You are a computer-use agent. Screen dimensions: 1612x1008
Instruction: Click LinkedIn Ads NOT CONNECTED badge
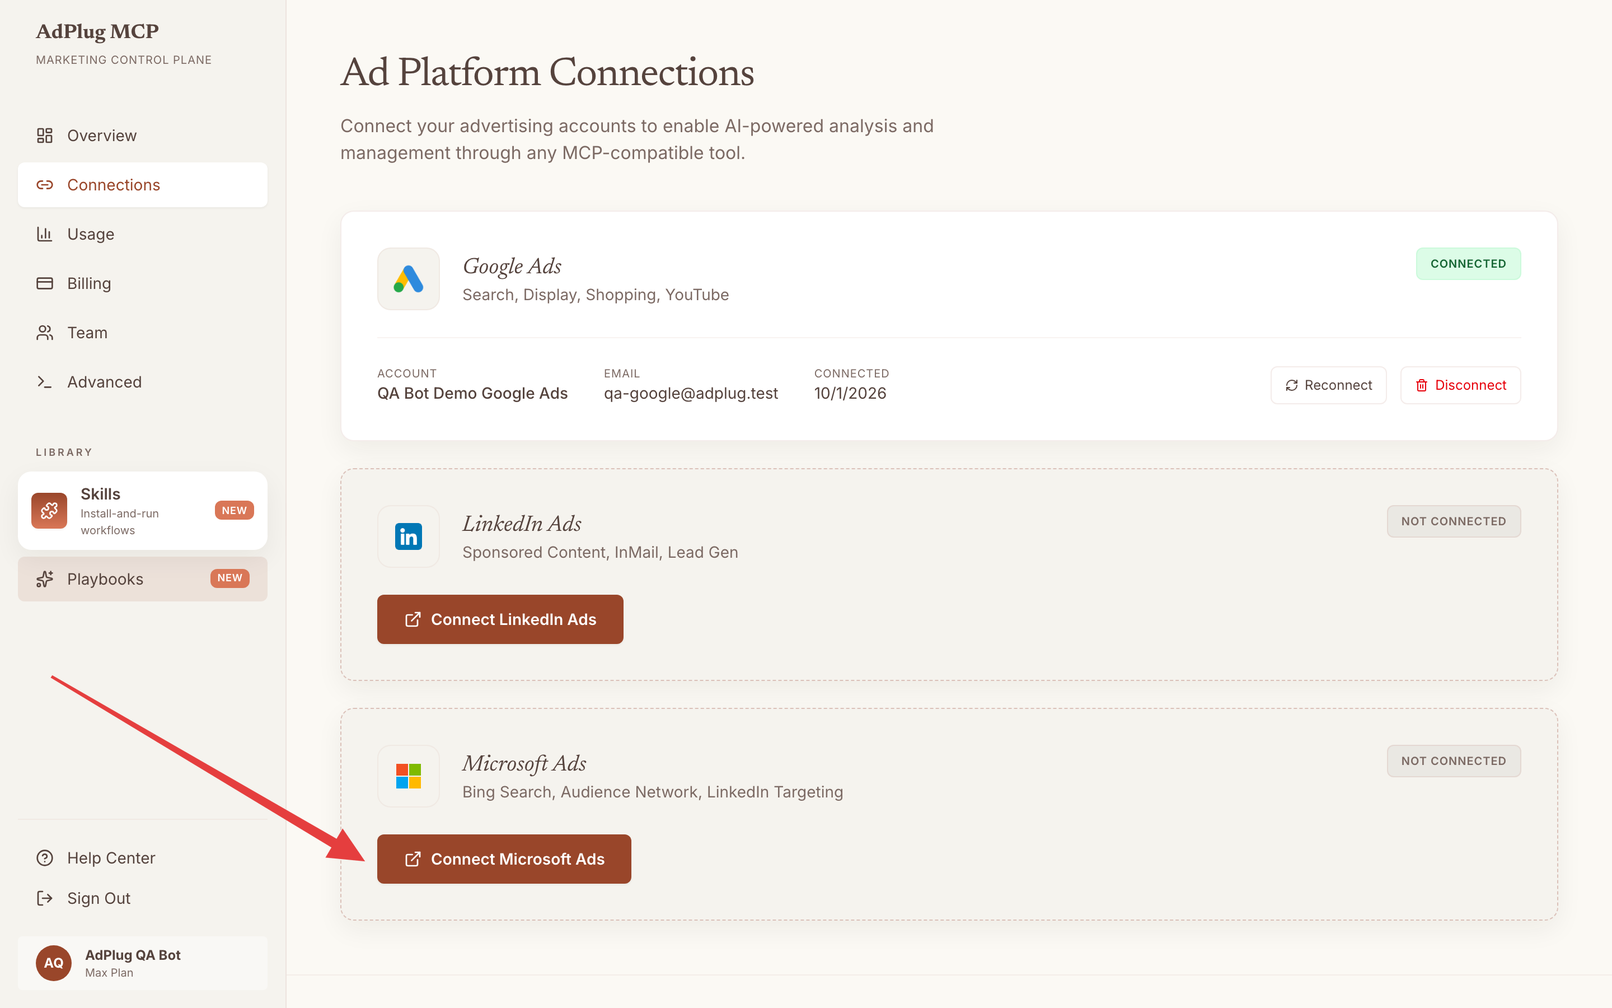[1453, 521]
